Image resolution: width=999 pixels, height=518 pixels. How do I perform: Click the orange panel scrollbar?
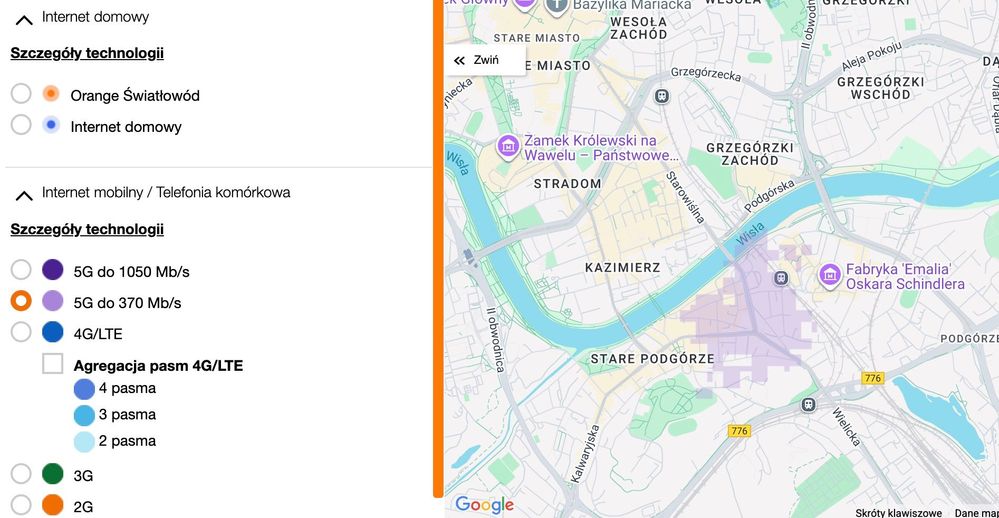click(x=438, y=250)
